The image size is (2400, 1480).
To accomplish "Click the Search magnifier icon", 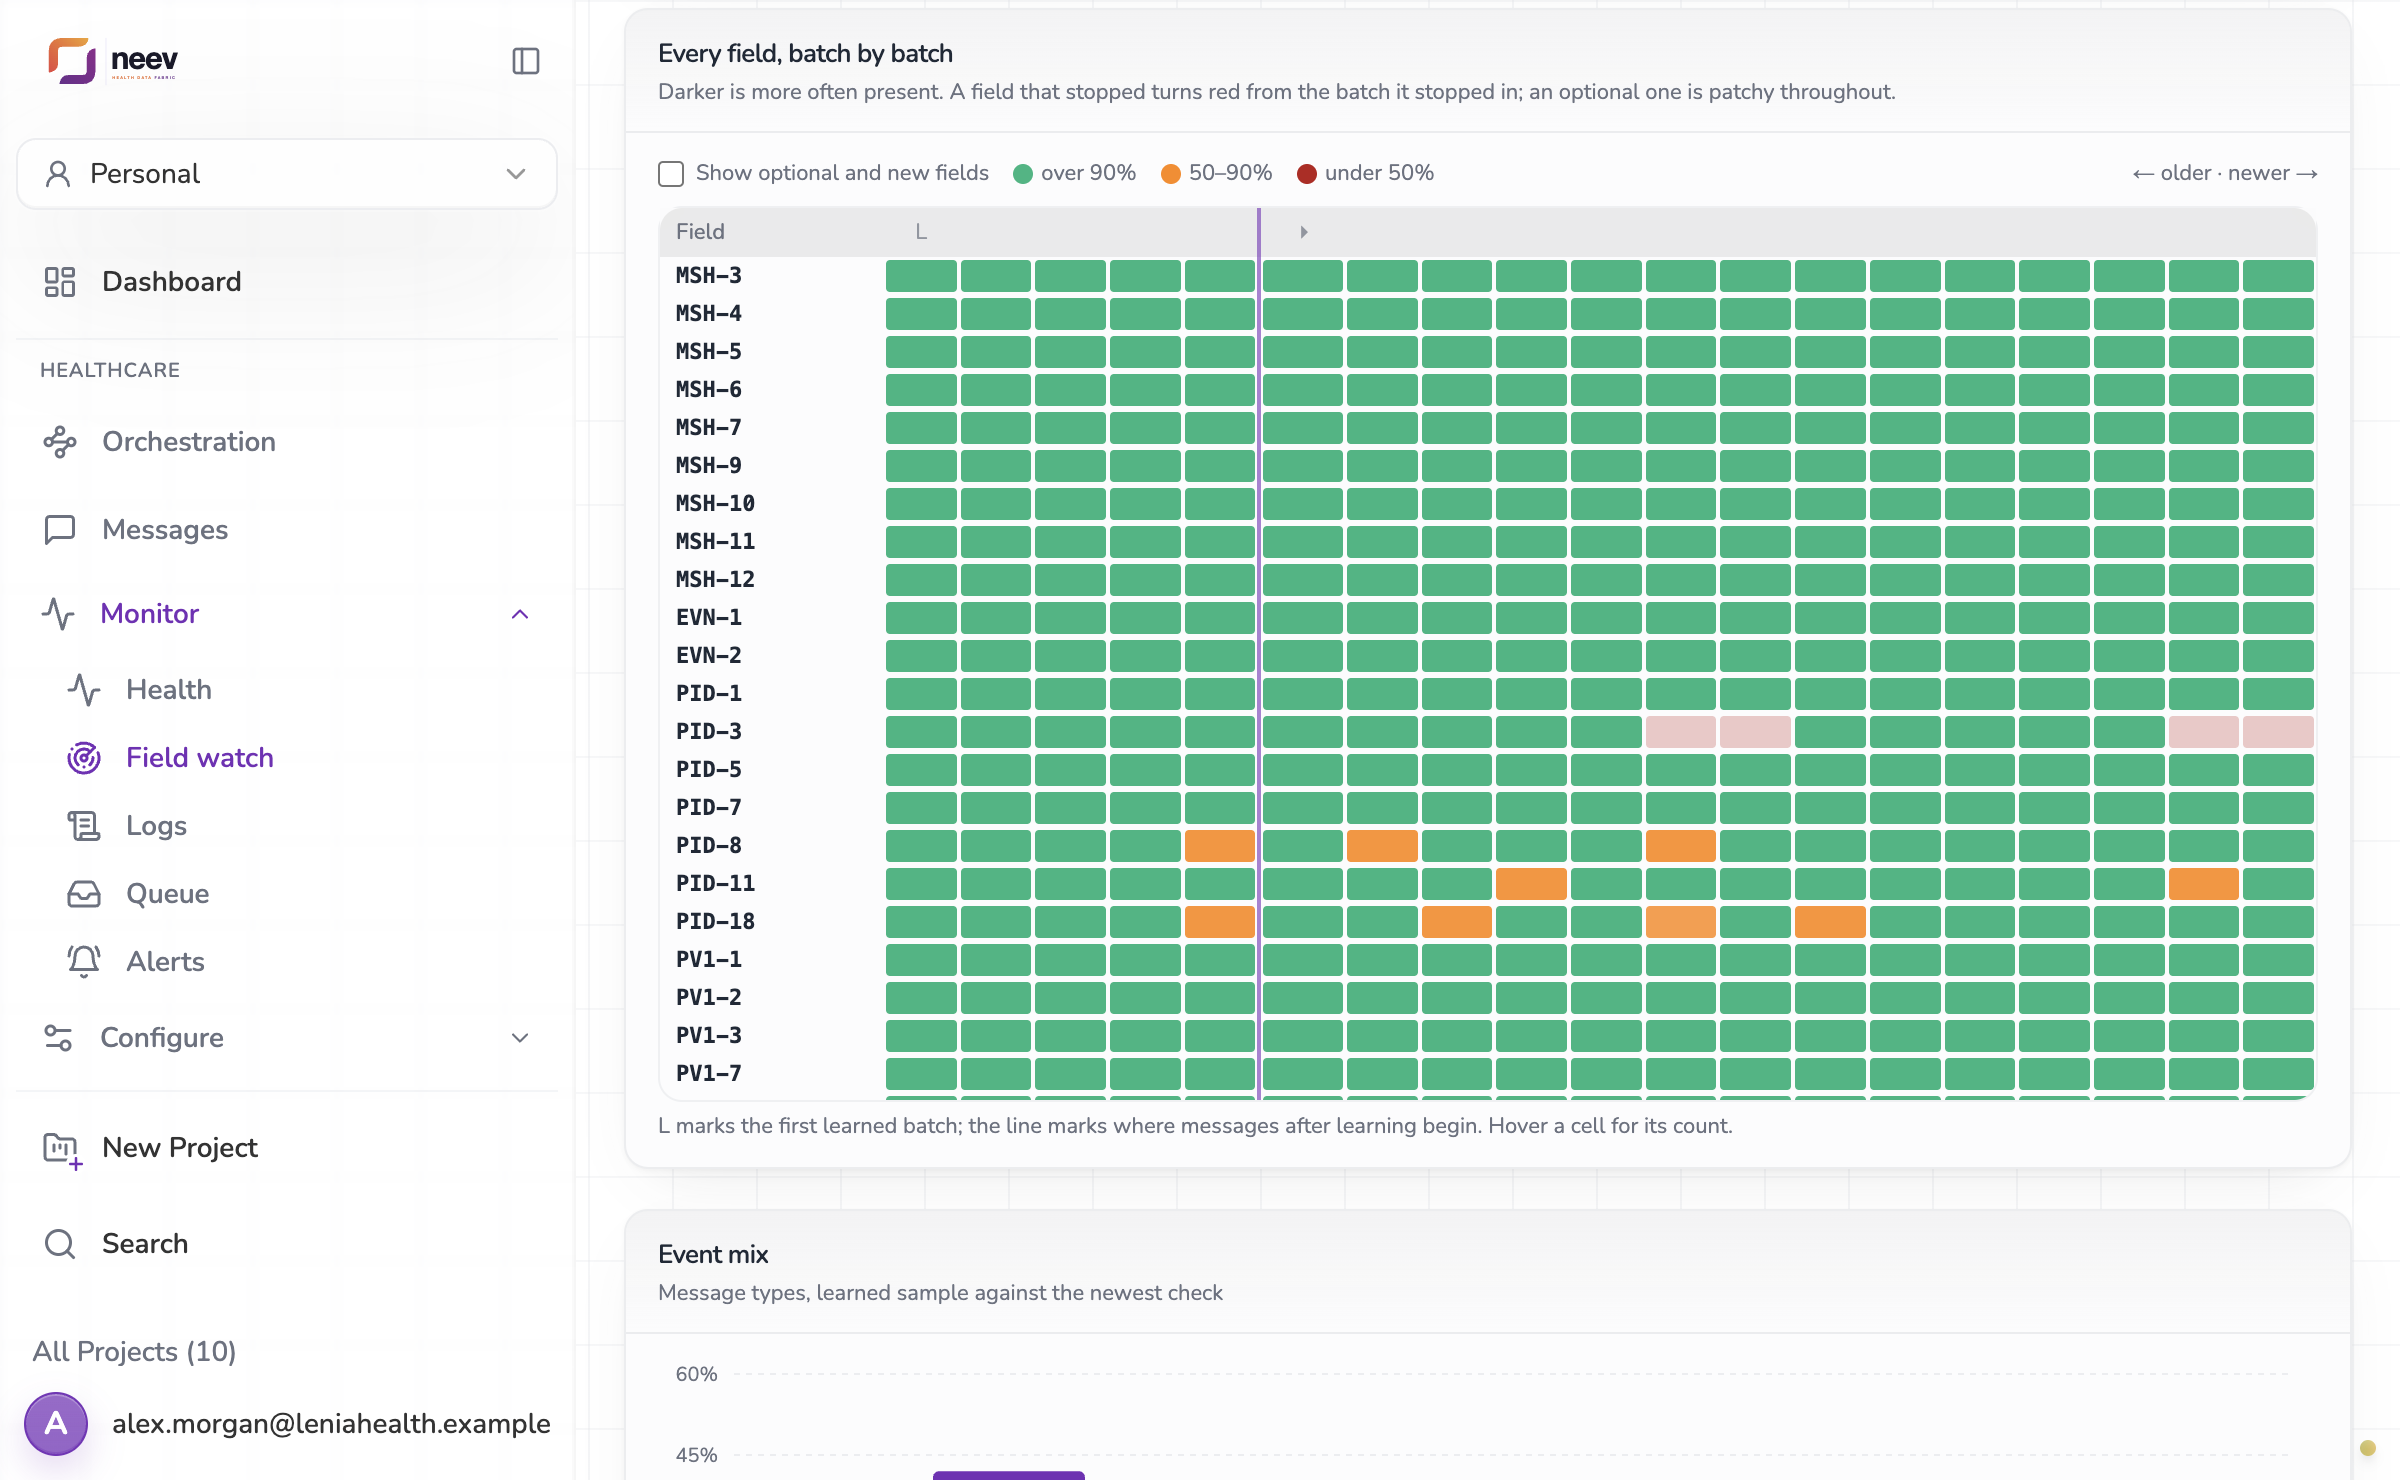I will point(60,1244).
